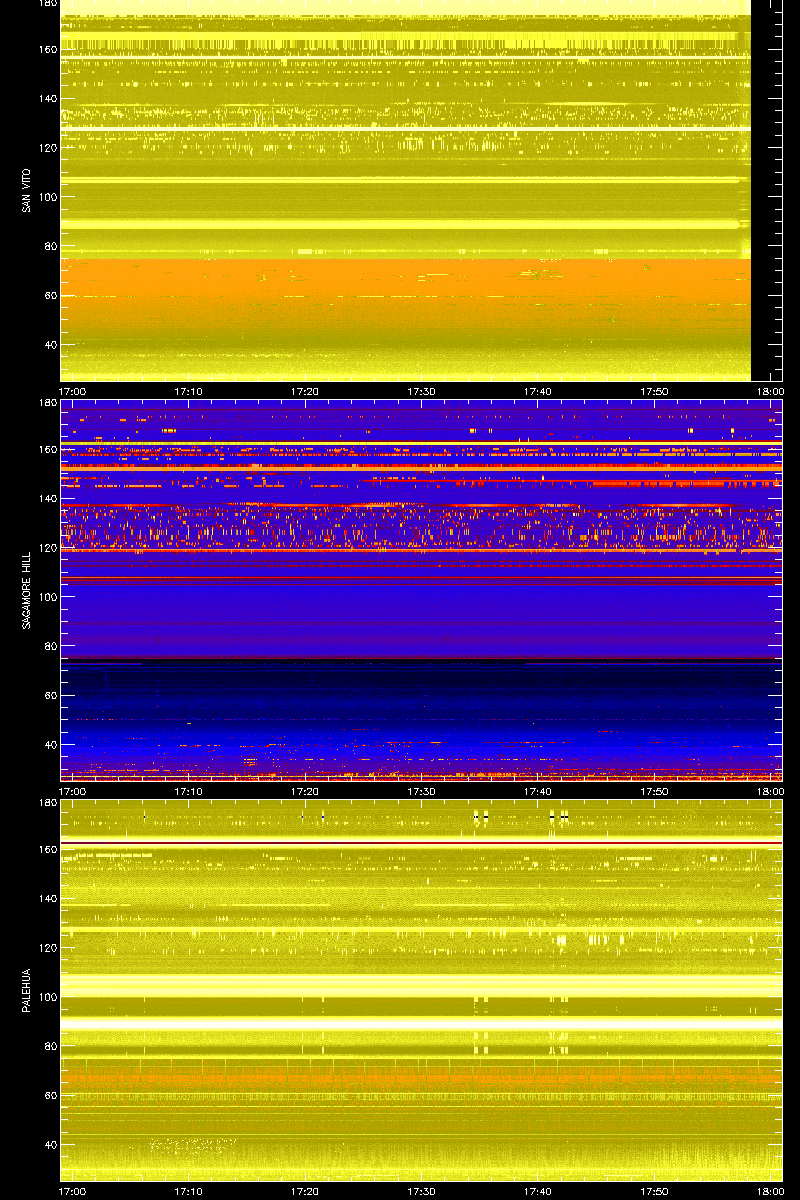This screenshot has width=800, height=1200.
Task: Select 17:20 tick under San Vito panel
Action: pos(305,391)
